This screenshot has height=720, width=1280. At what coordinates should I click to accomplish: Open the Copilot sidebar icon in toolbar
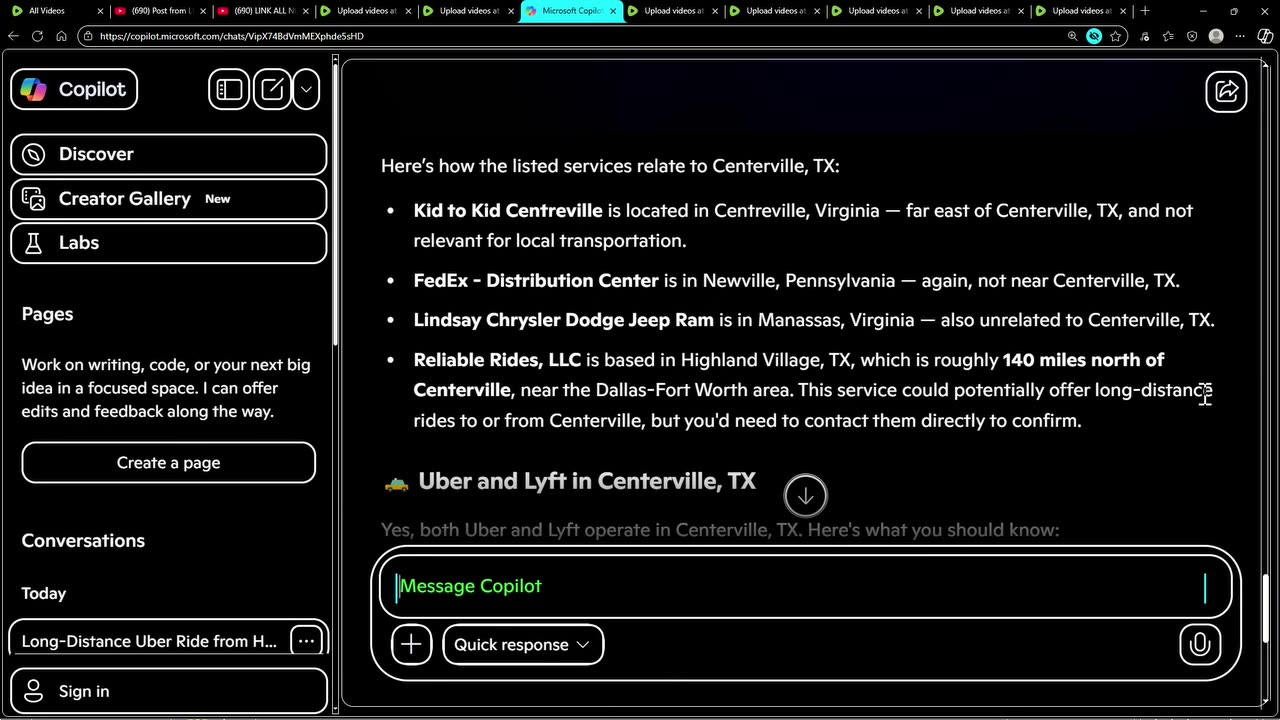click(1265, 36)
